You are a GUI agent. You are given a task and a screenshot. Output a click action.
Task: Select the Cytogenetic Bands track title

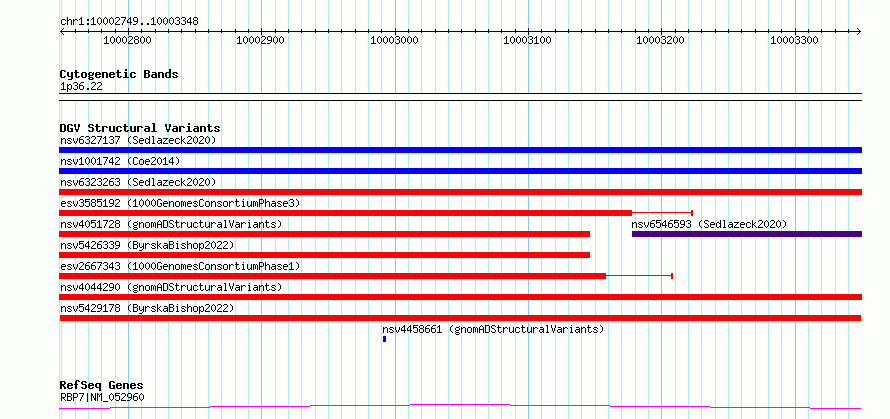pyautogui.click(x=119, y=74)
